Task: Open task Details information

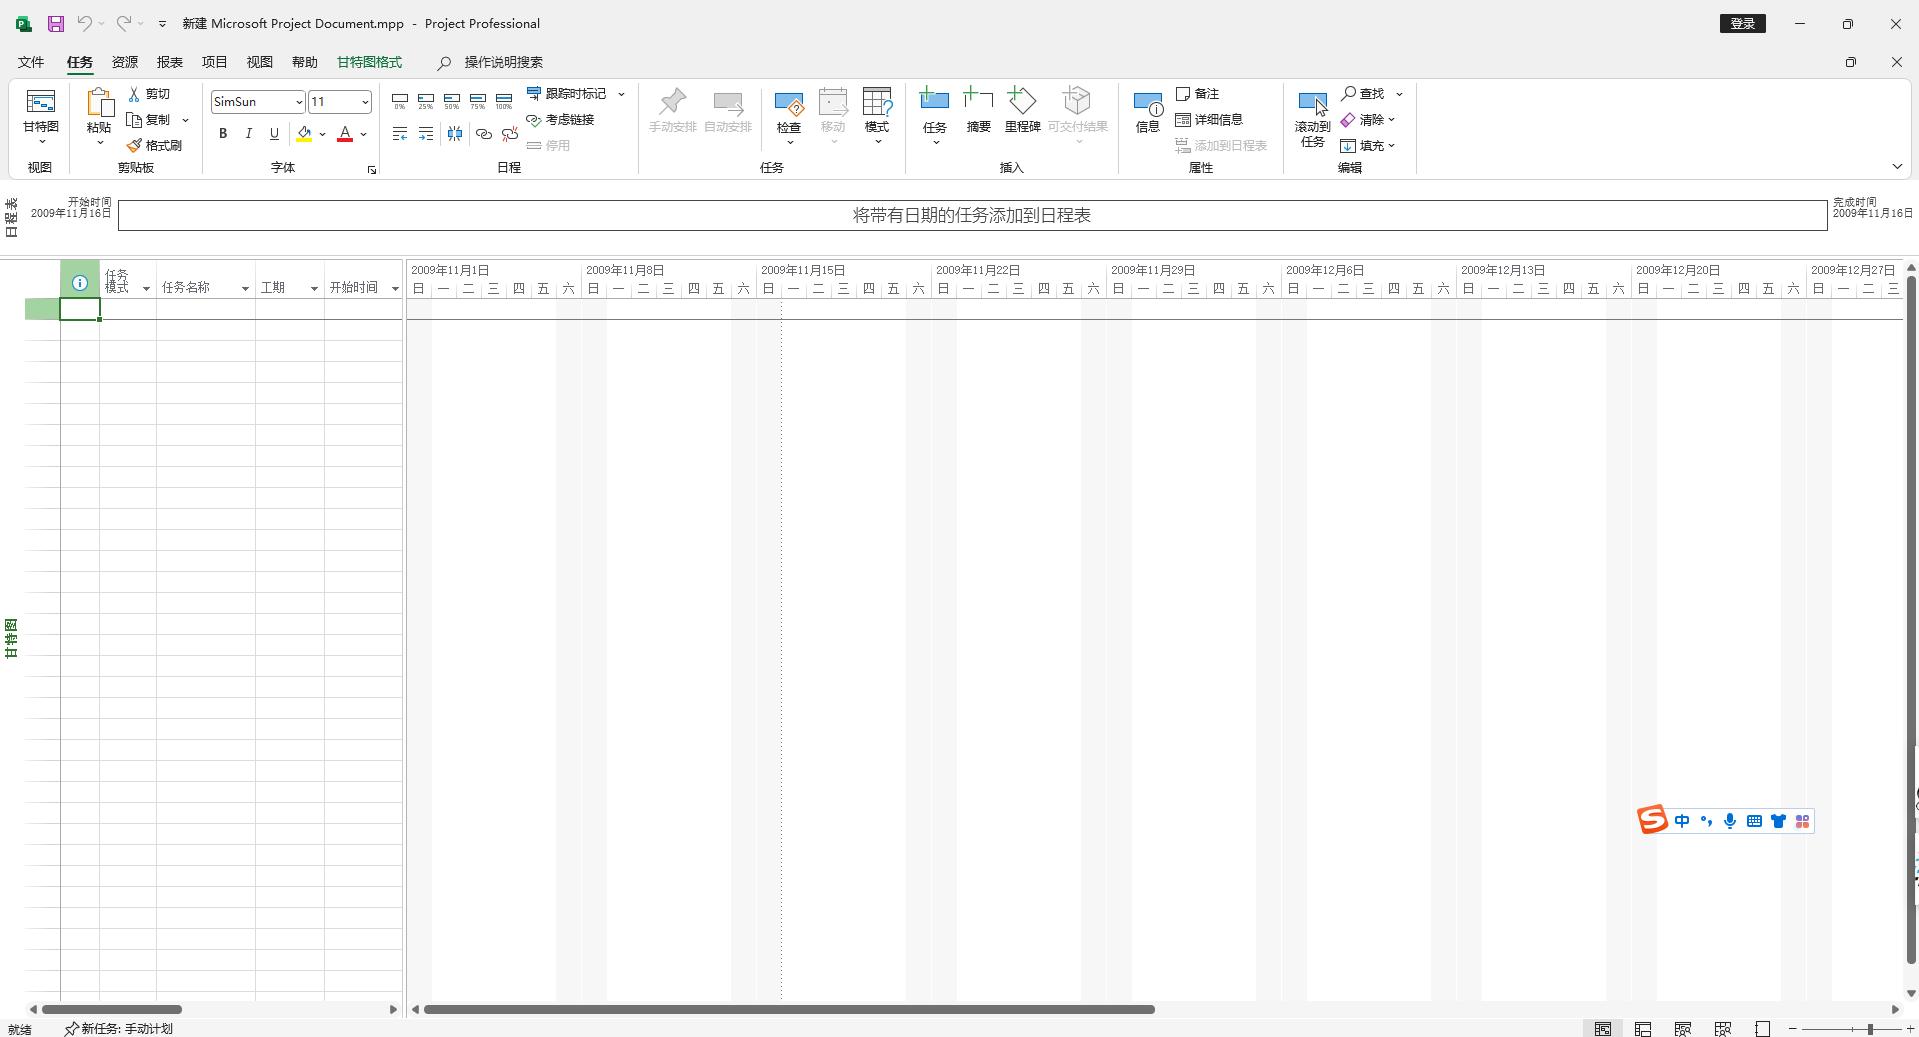Action: coord(1210,119)
